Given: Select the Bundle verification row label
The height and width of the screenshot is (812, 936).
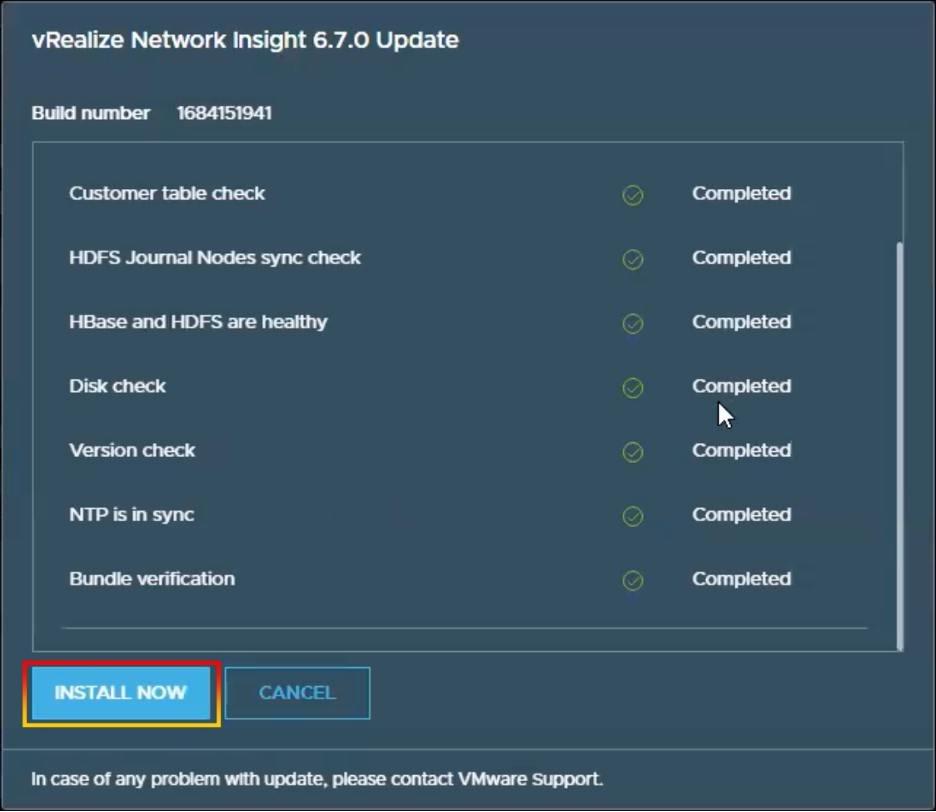Looking at the screenshot, I should click(x=152, y=579).
